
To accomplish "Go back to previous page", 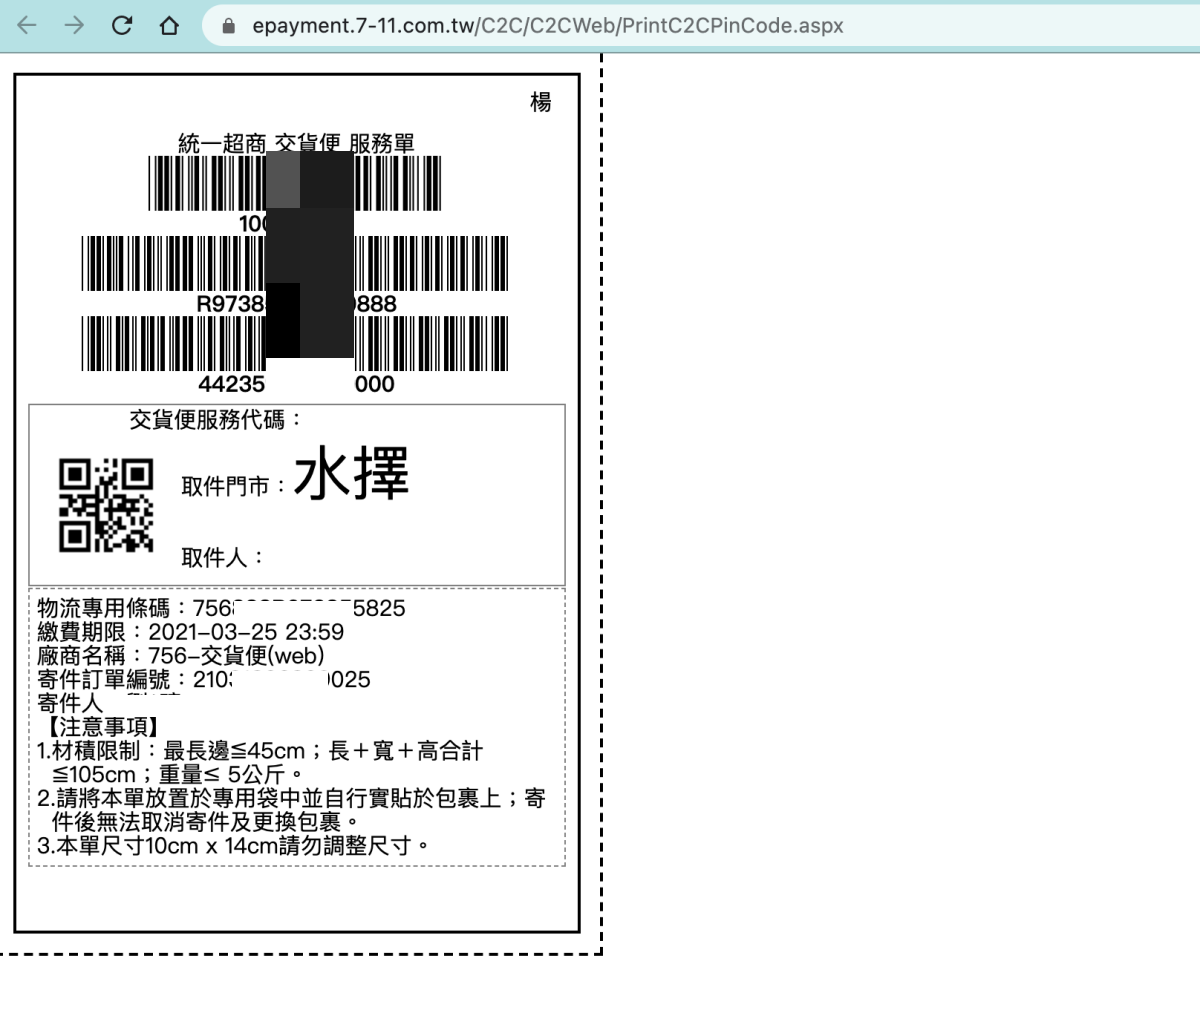I will coord(27,26).
